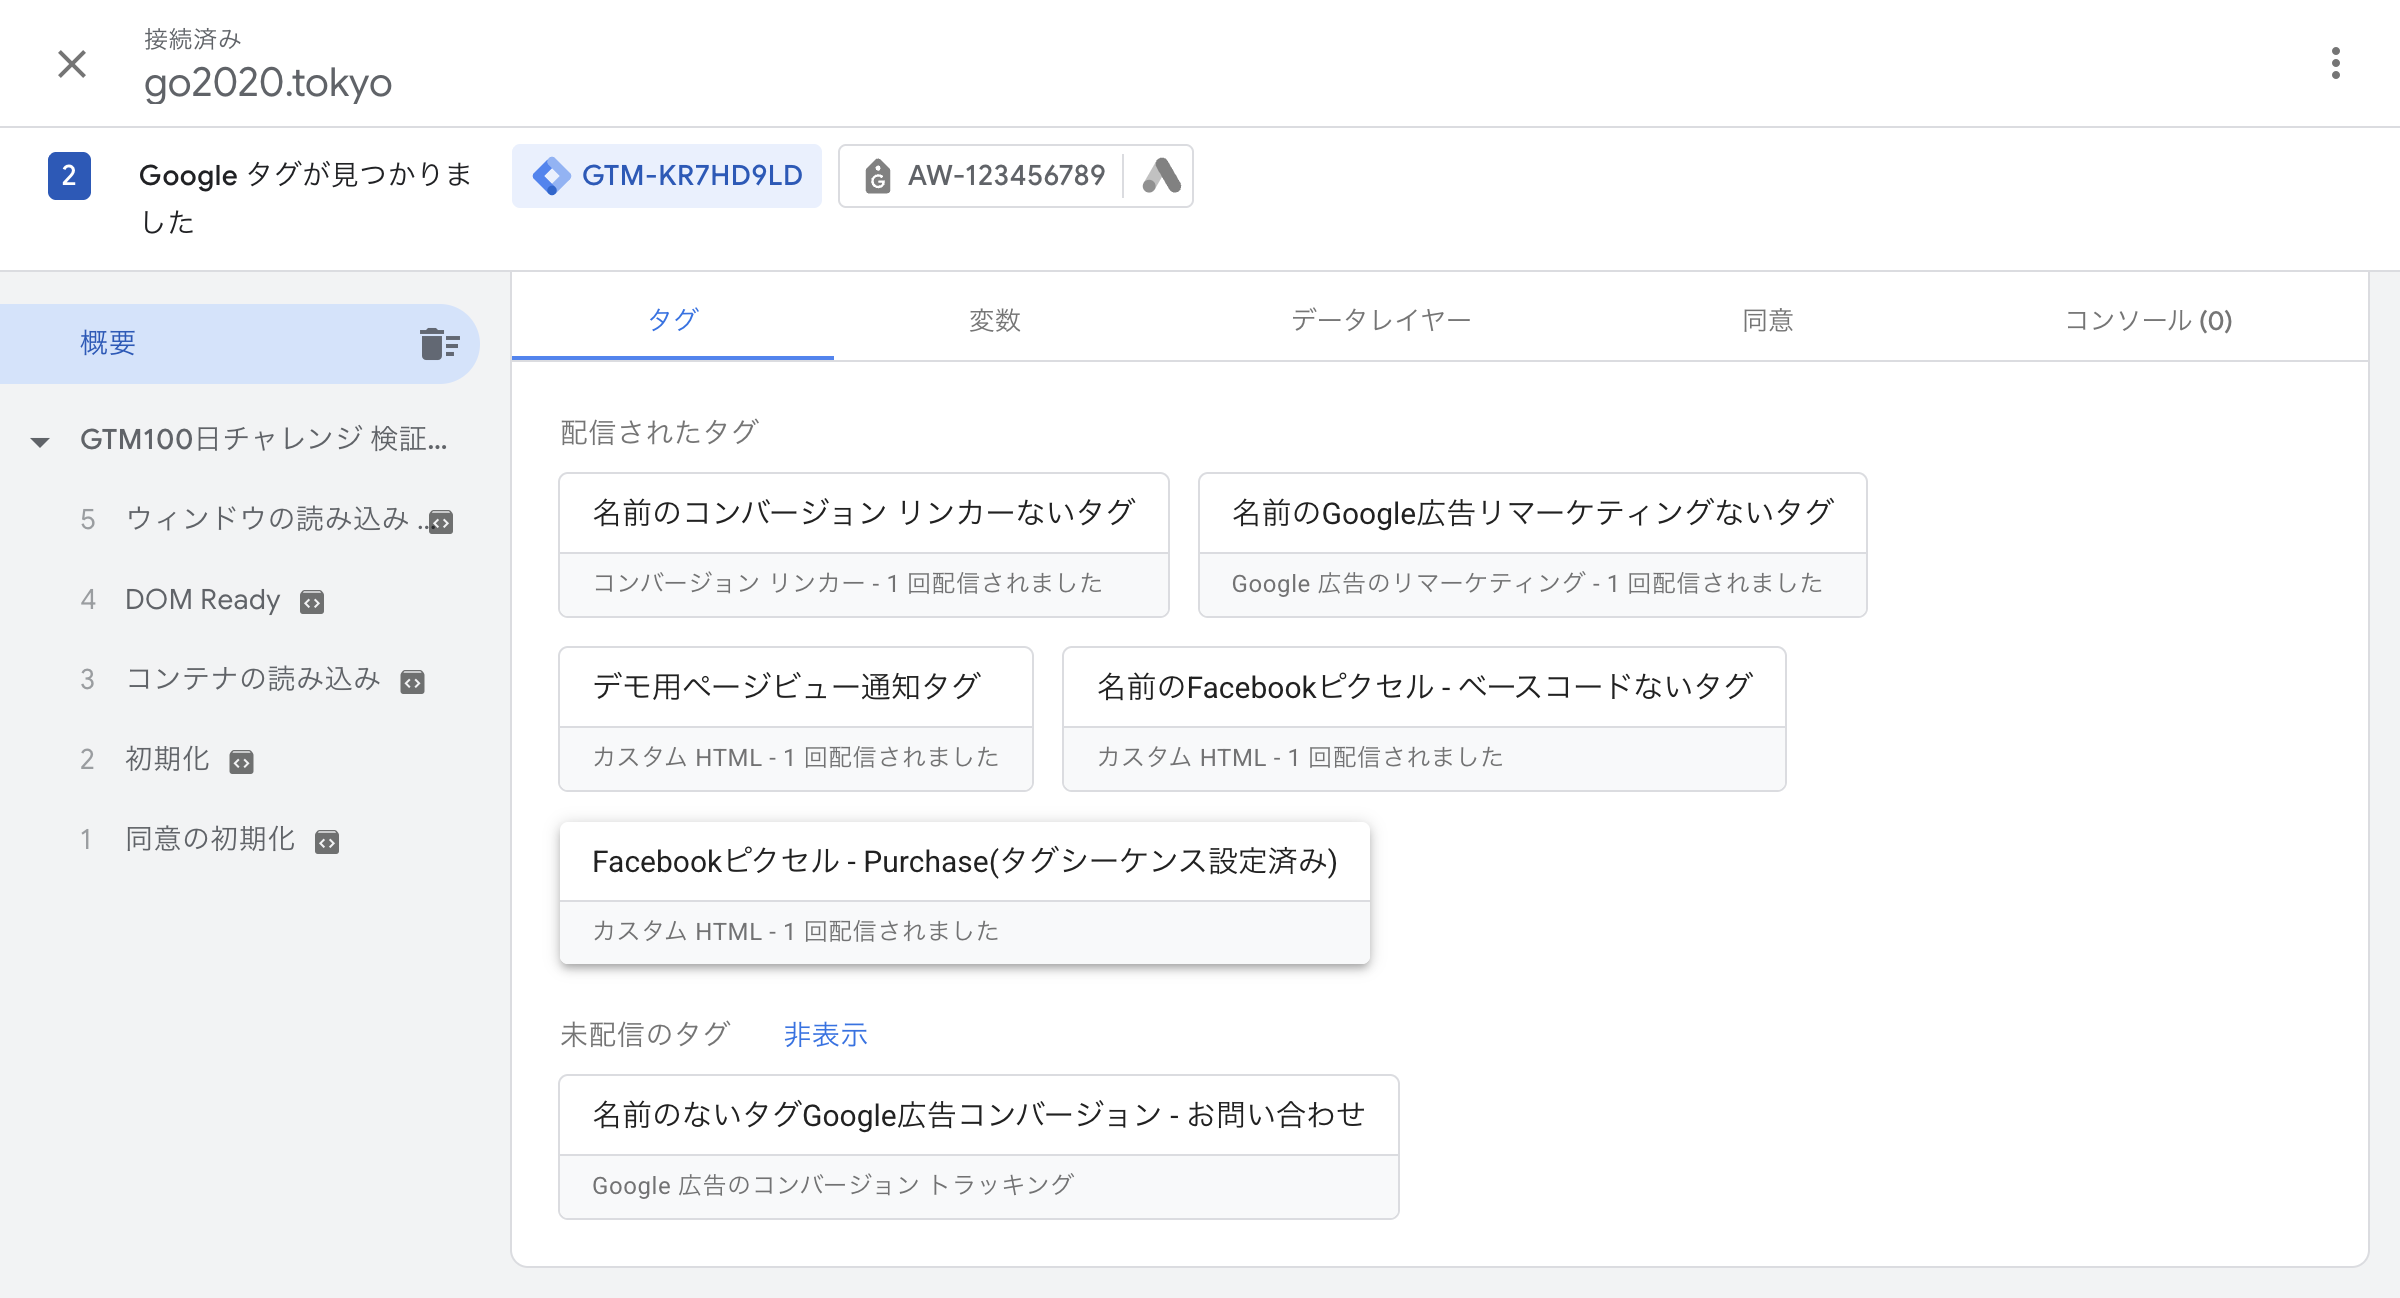Clear events with the trash list icon
Image resolution: width=2400 pixels, height=1298 pixels.
click(439, 344)
